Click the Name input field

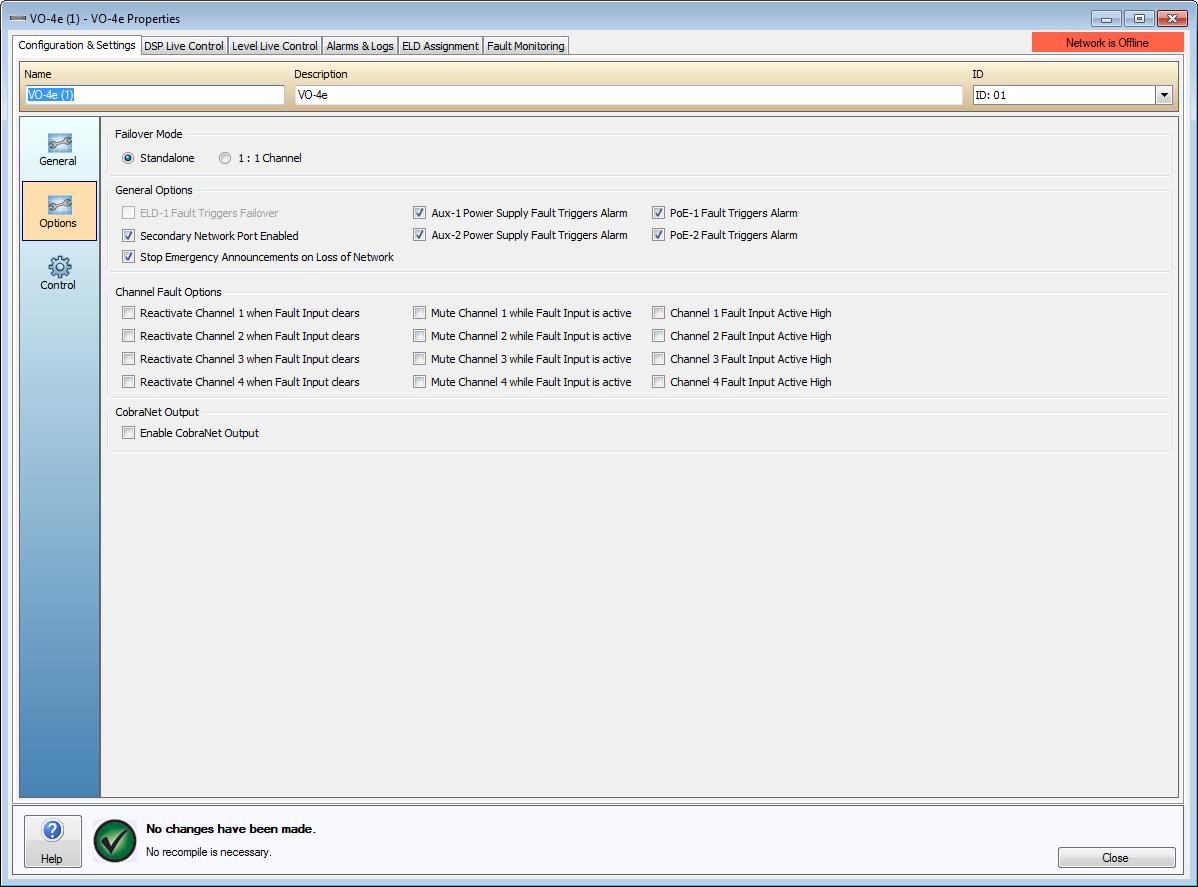click(x=154, y=95)
